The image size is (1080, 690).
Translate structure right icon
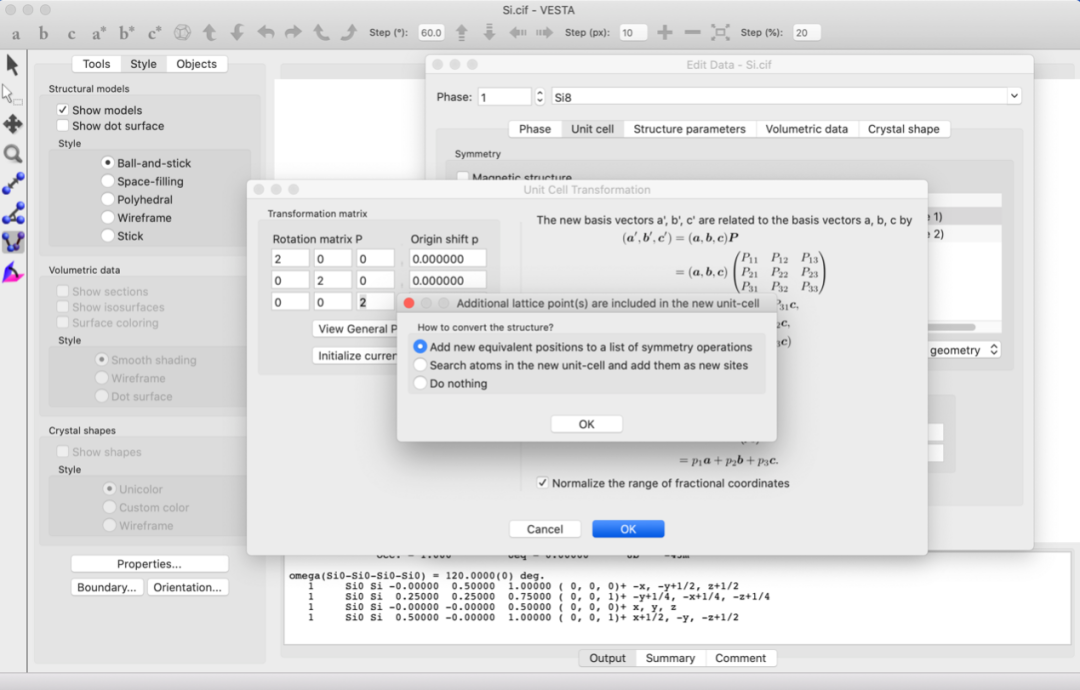[x=544, y=32]
